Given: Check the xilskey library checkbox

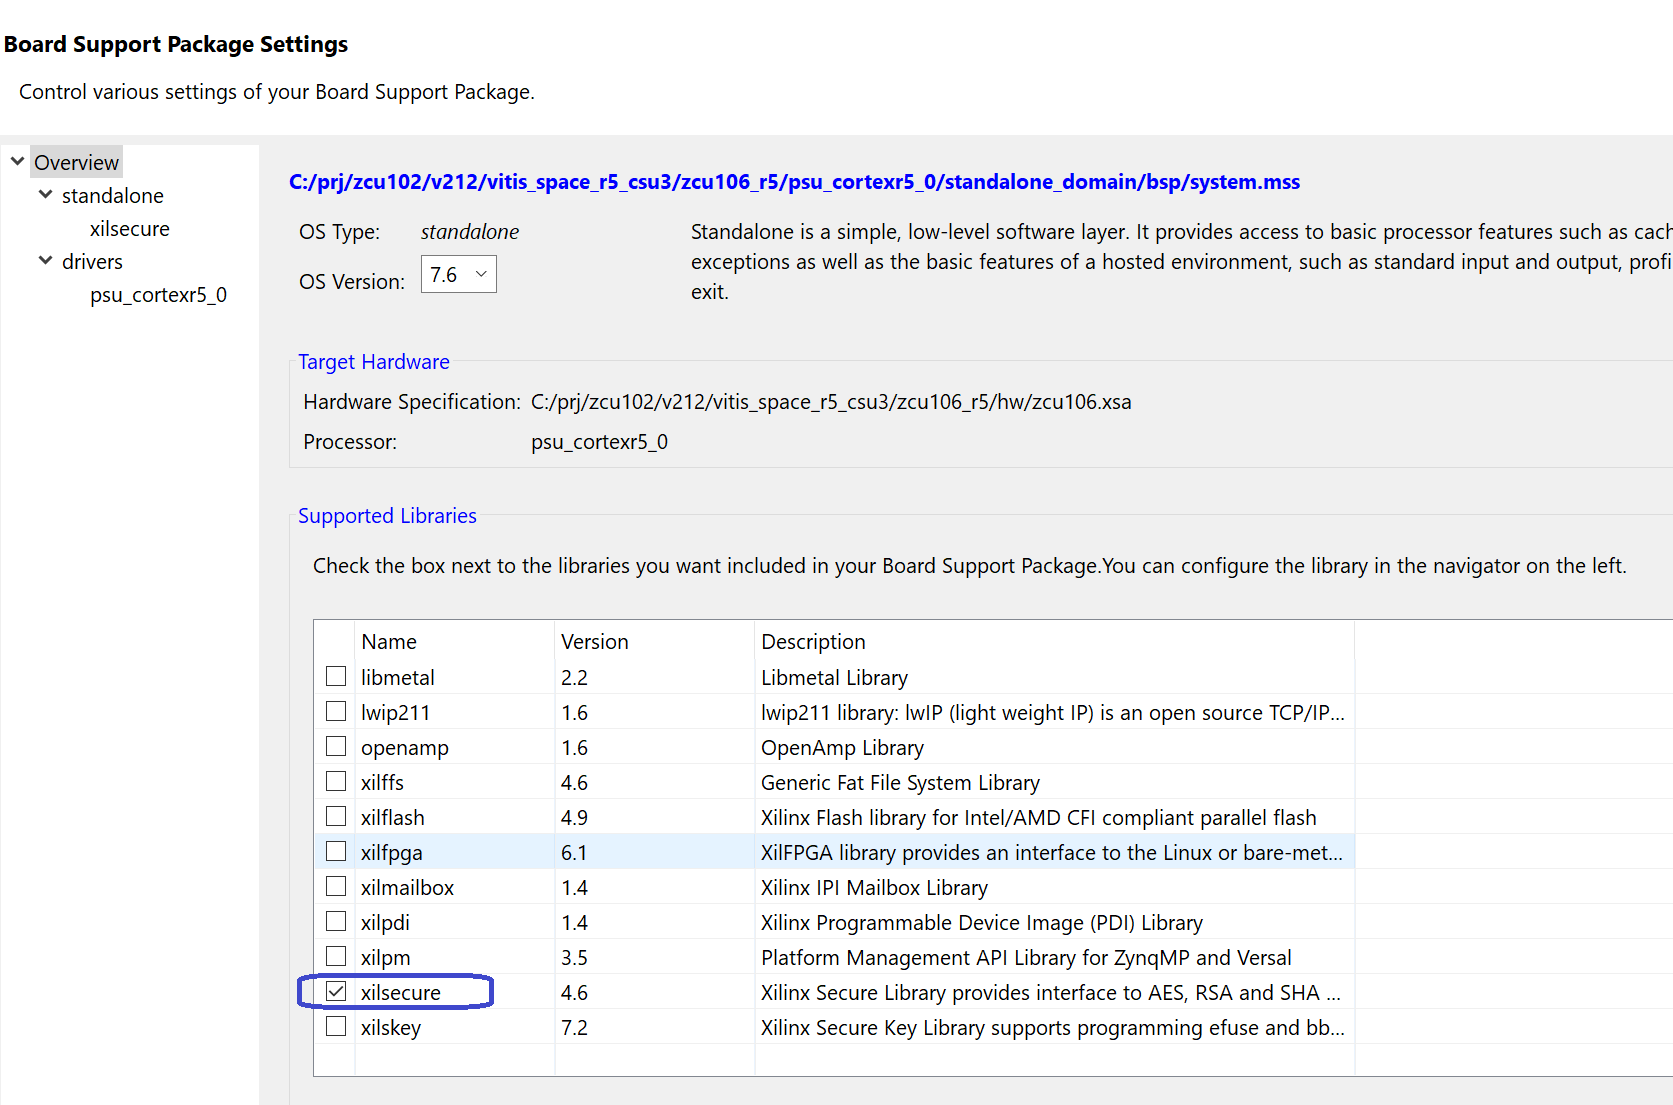Looking at the screenshot, I should pos(336,1027).
